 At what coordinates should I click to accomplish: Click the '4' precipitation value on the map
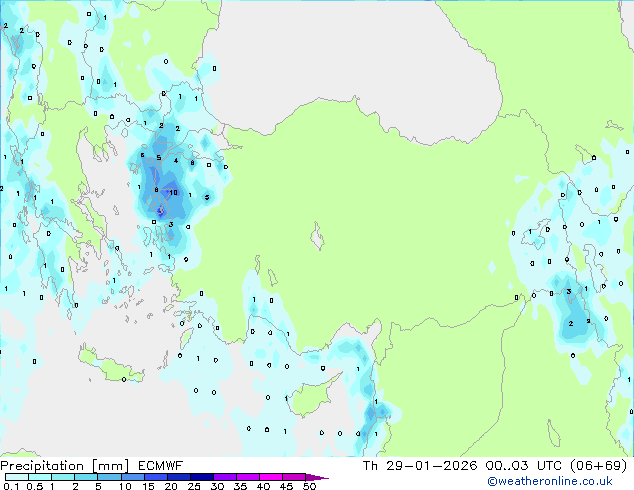coord(176,161)
